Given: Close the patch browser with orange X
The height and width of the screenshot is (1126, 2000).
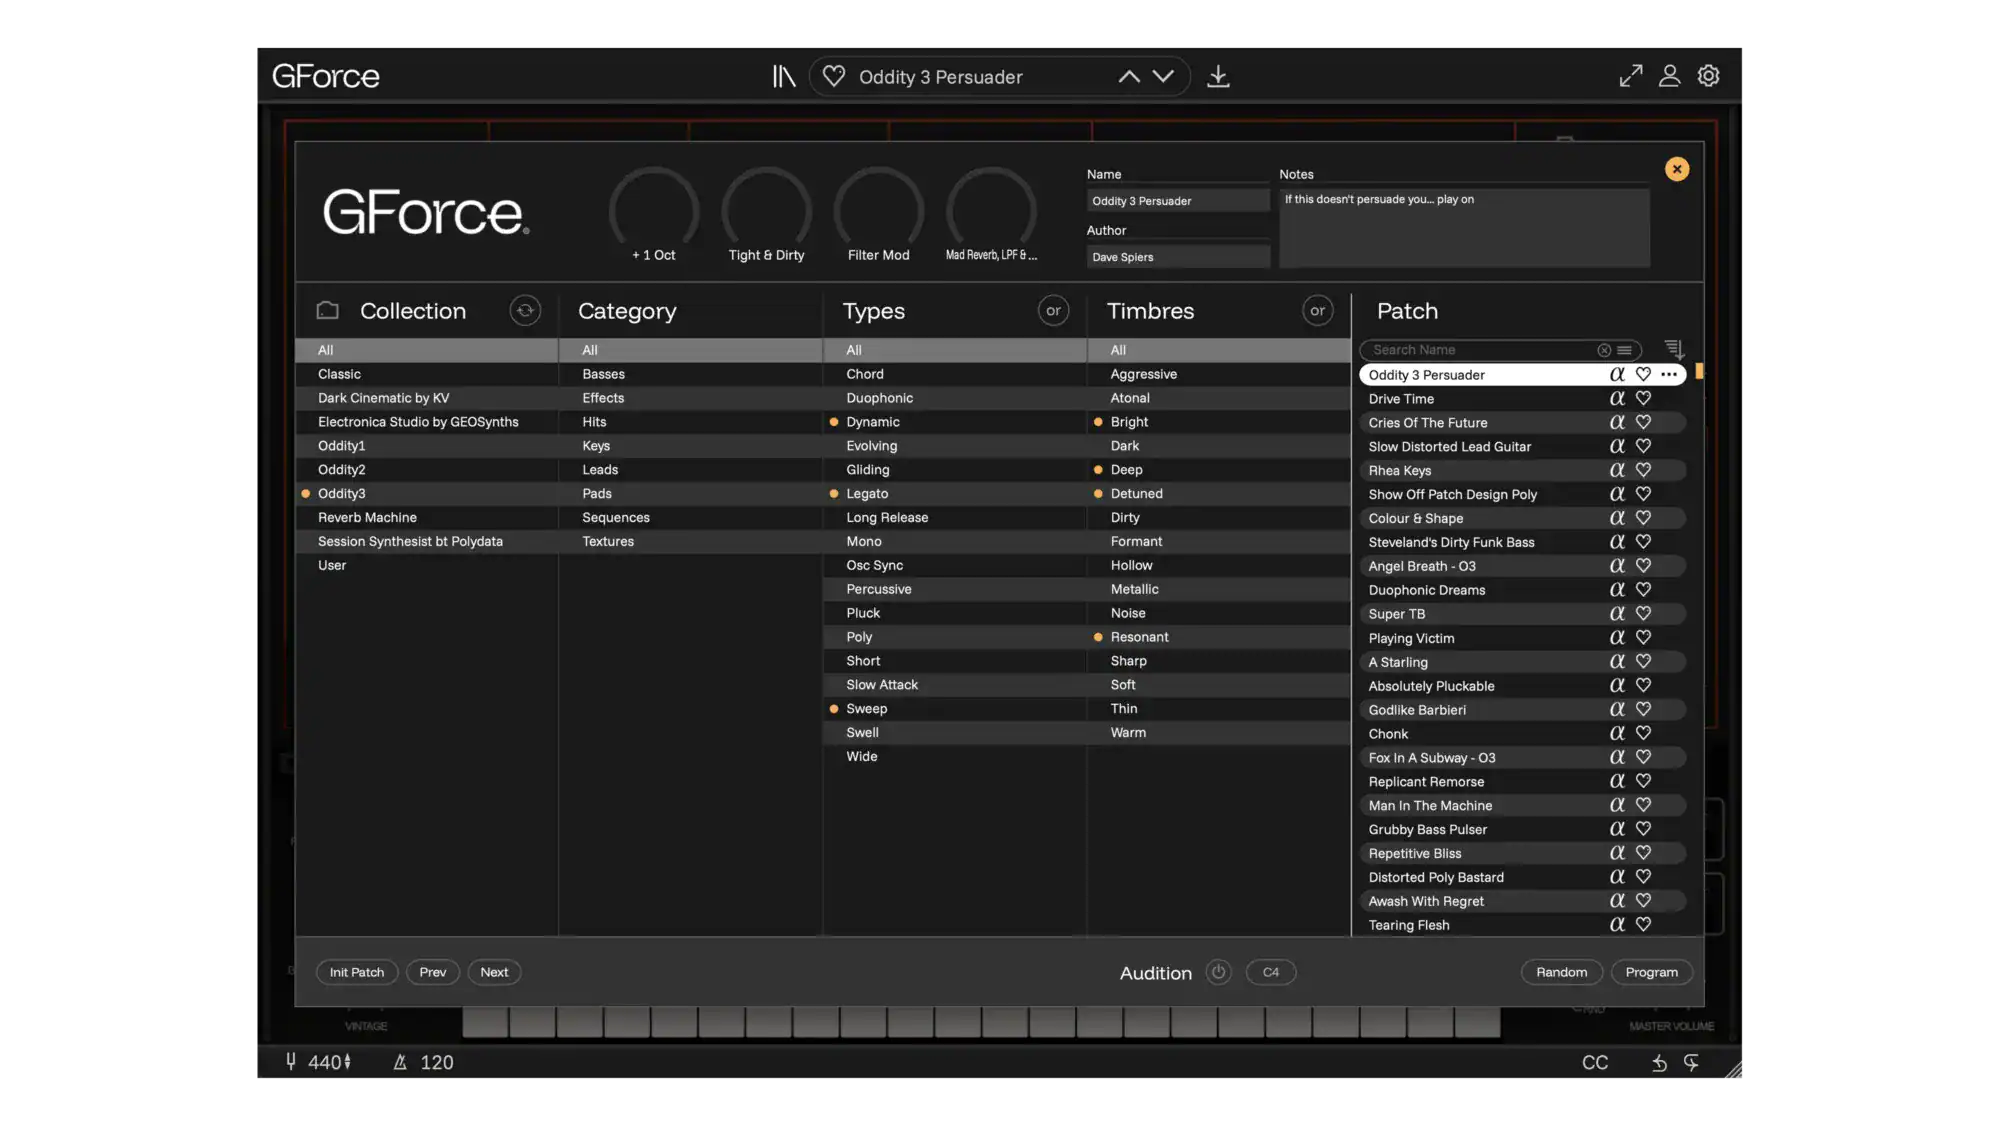Looking at the screenshot, I should coord(1677,169).
